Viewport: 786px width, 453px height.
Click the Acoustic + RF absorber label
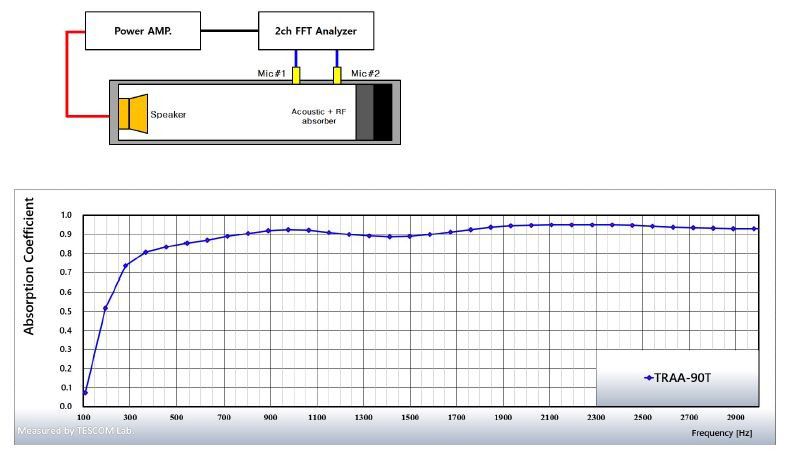coord(319,117)
